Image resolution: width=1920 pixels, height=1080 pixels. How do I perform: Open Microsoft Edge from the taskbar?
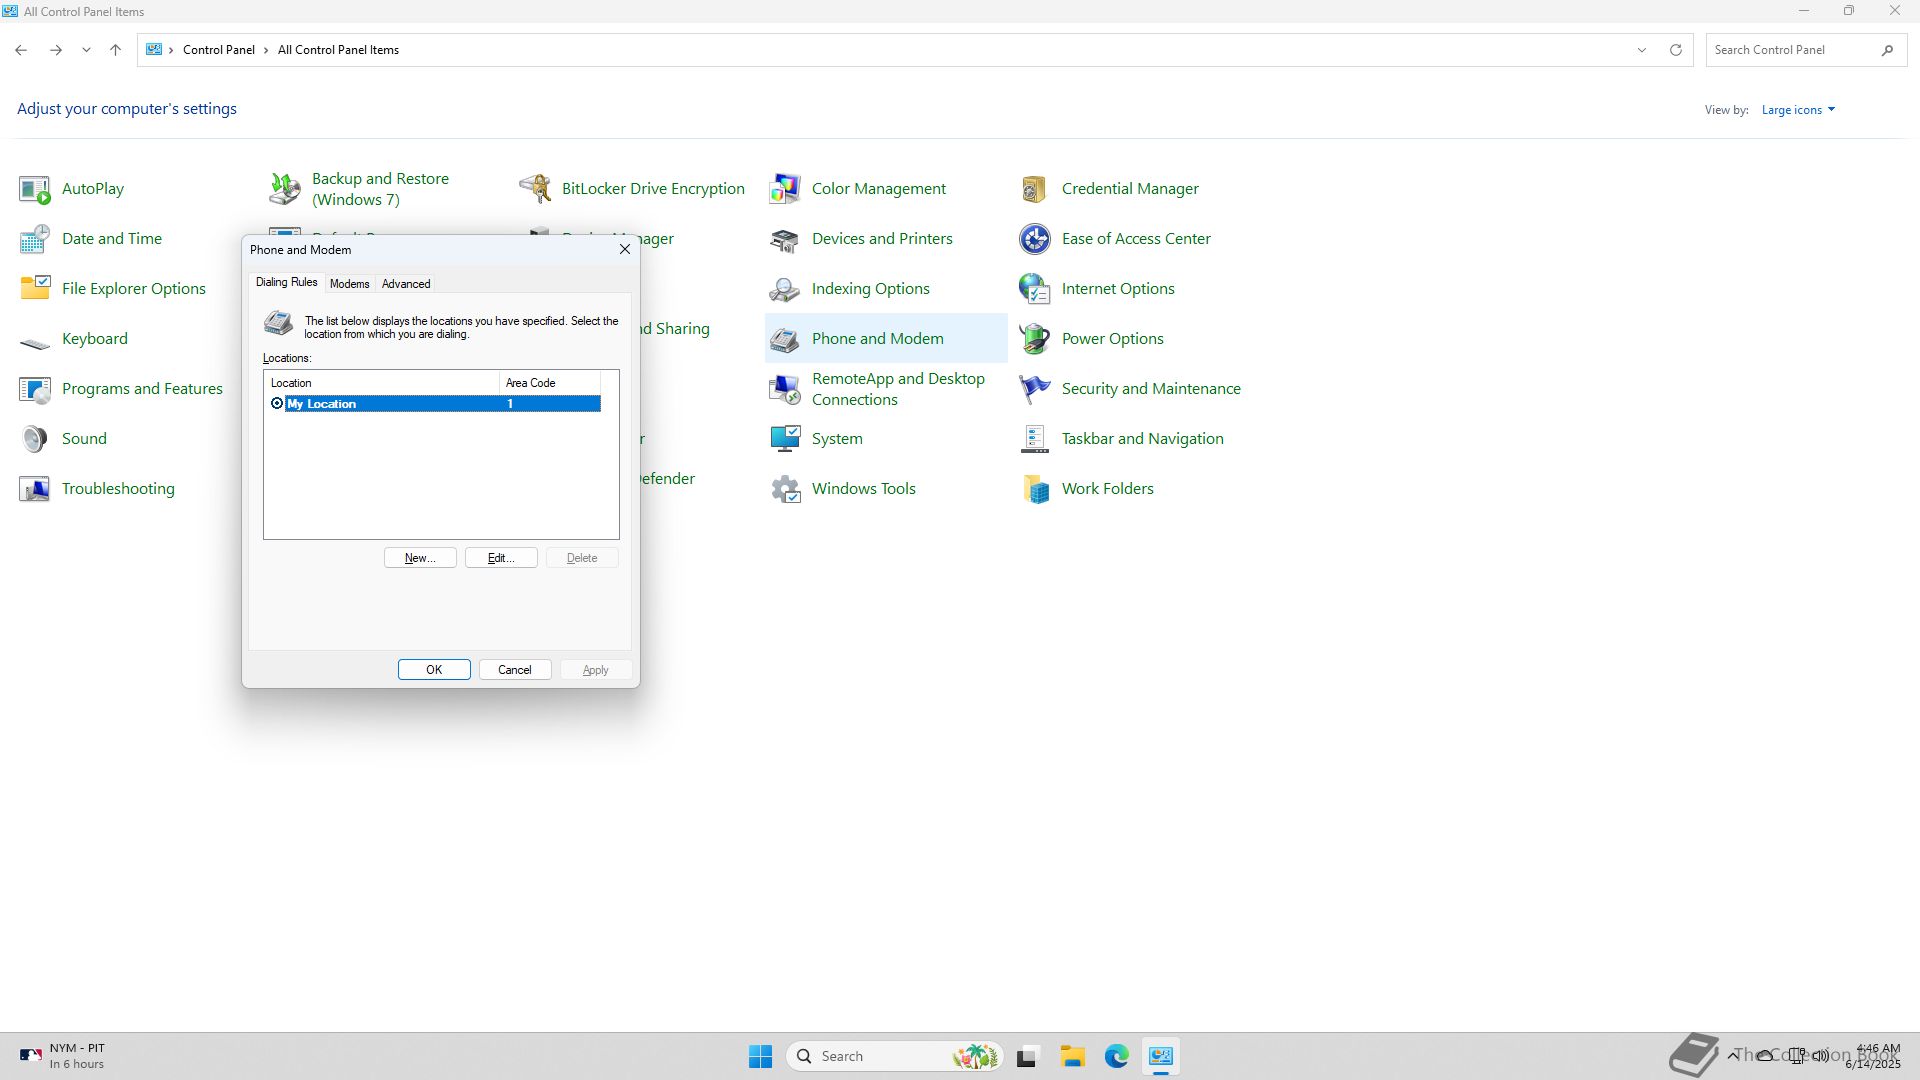(x=1116, y=1056)
